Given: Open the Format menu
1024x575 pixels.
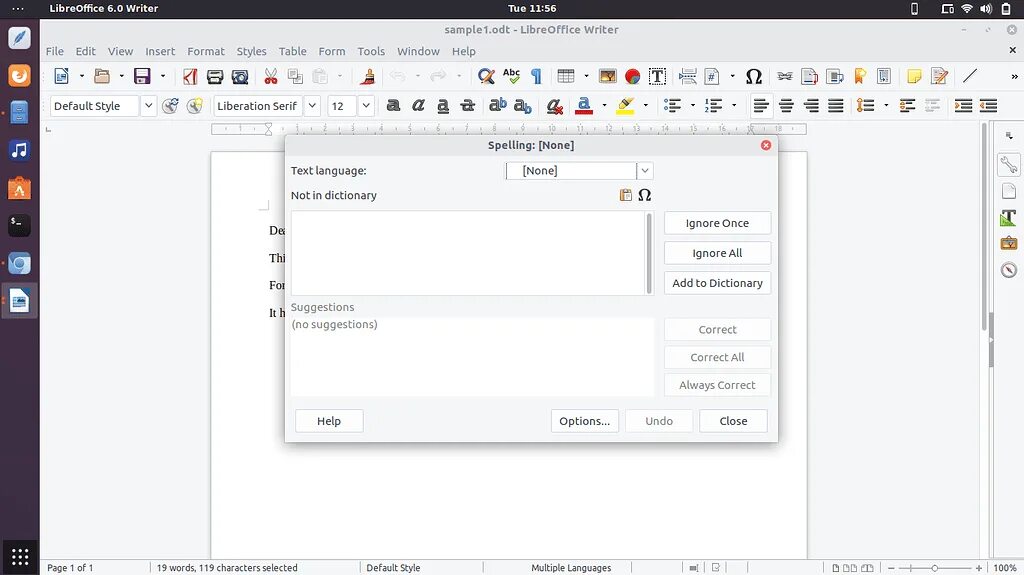Looking at the screenshot, I should [x=206, y=51].
